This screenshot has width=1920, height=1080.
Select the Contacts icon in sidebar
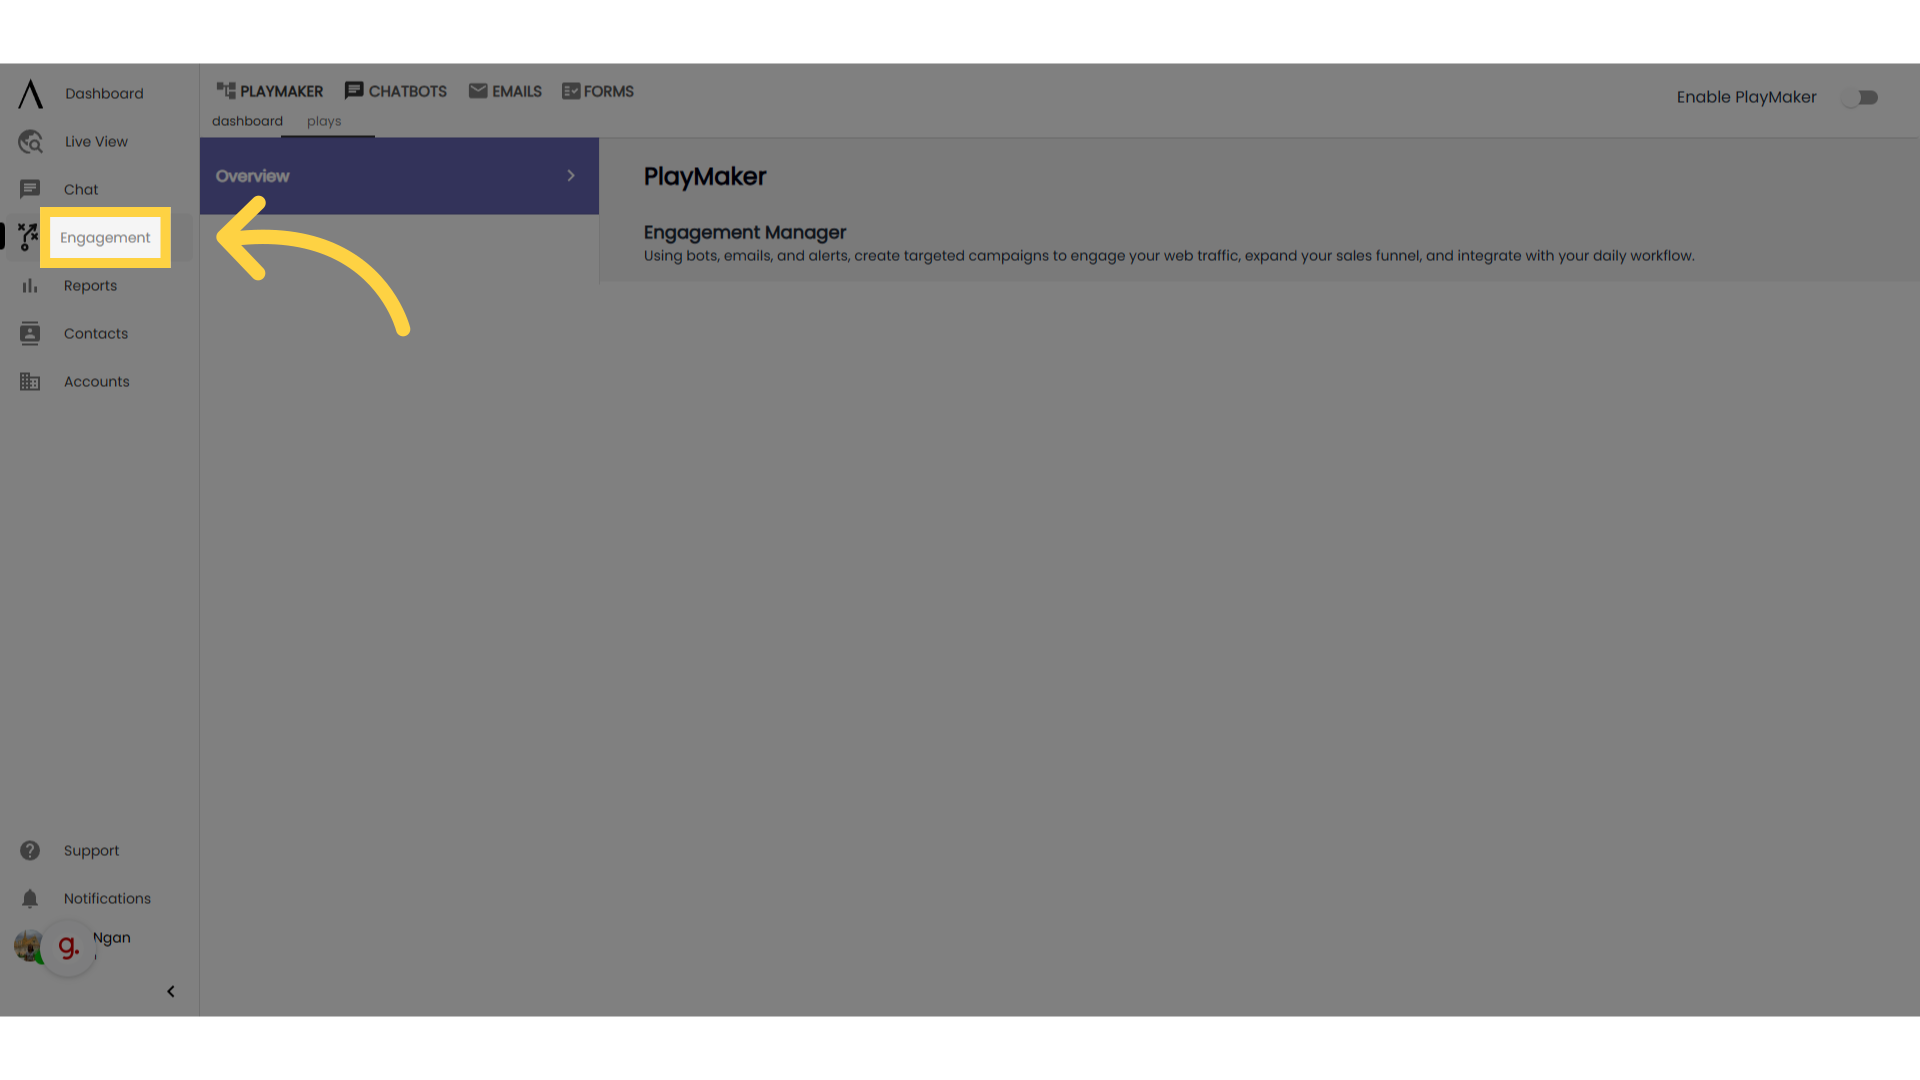click(29, 332)
